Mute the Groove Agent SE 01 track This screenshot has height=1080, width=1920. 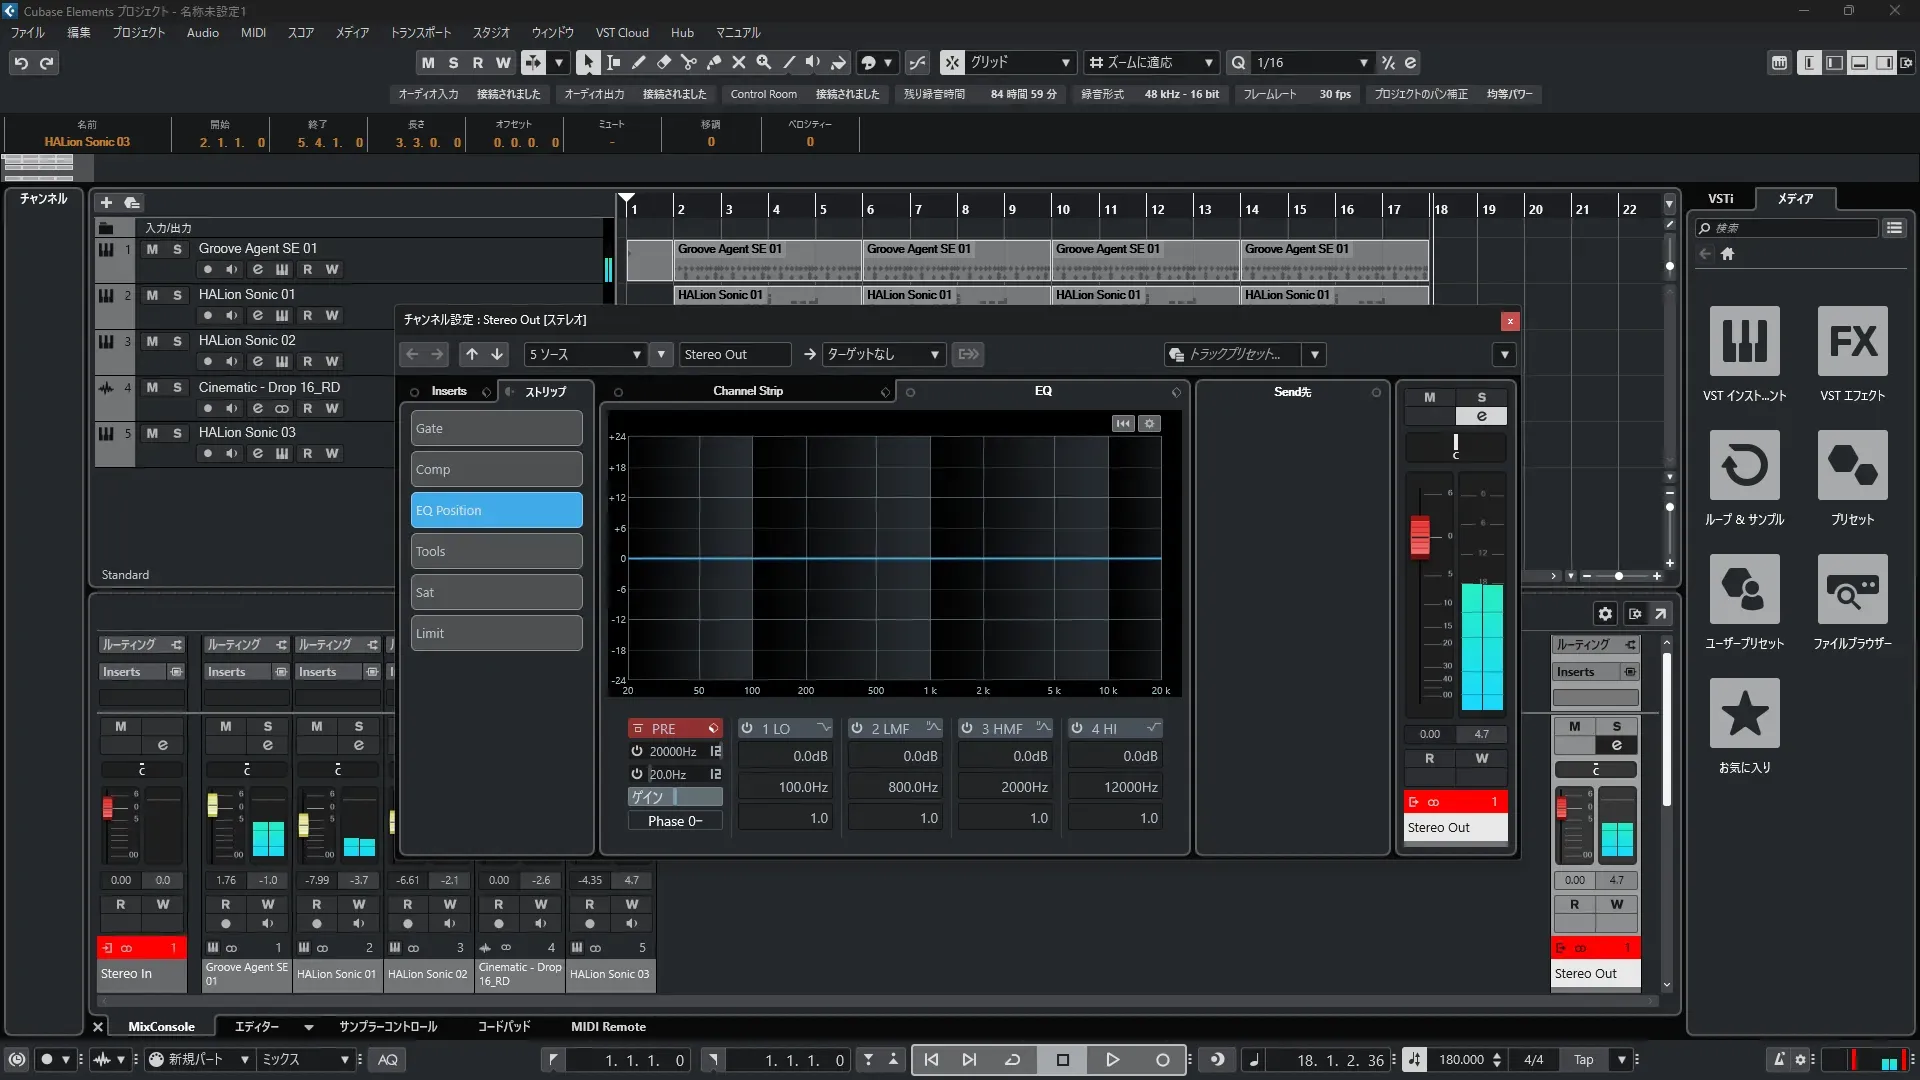coord(152,249)
